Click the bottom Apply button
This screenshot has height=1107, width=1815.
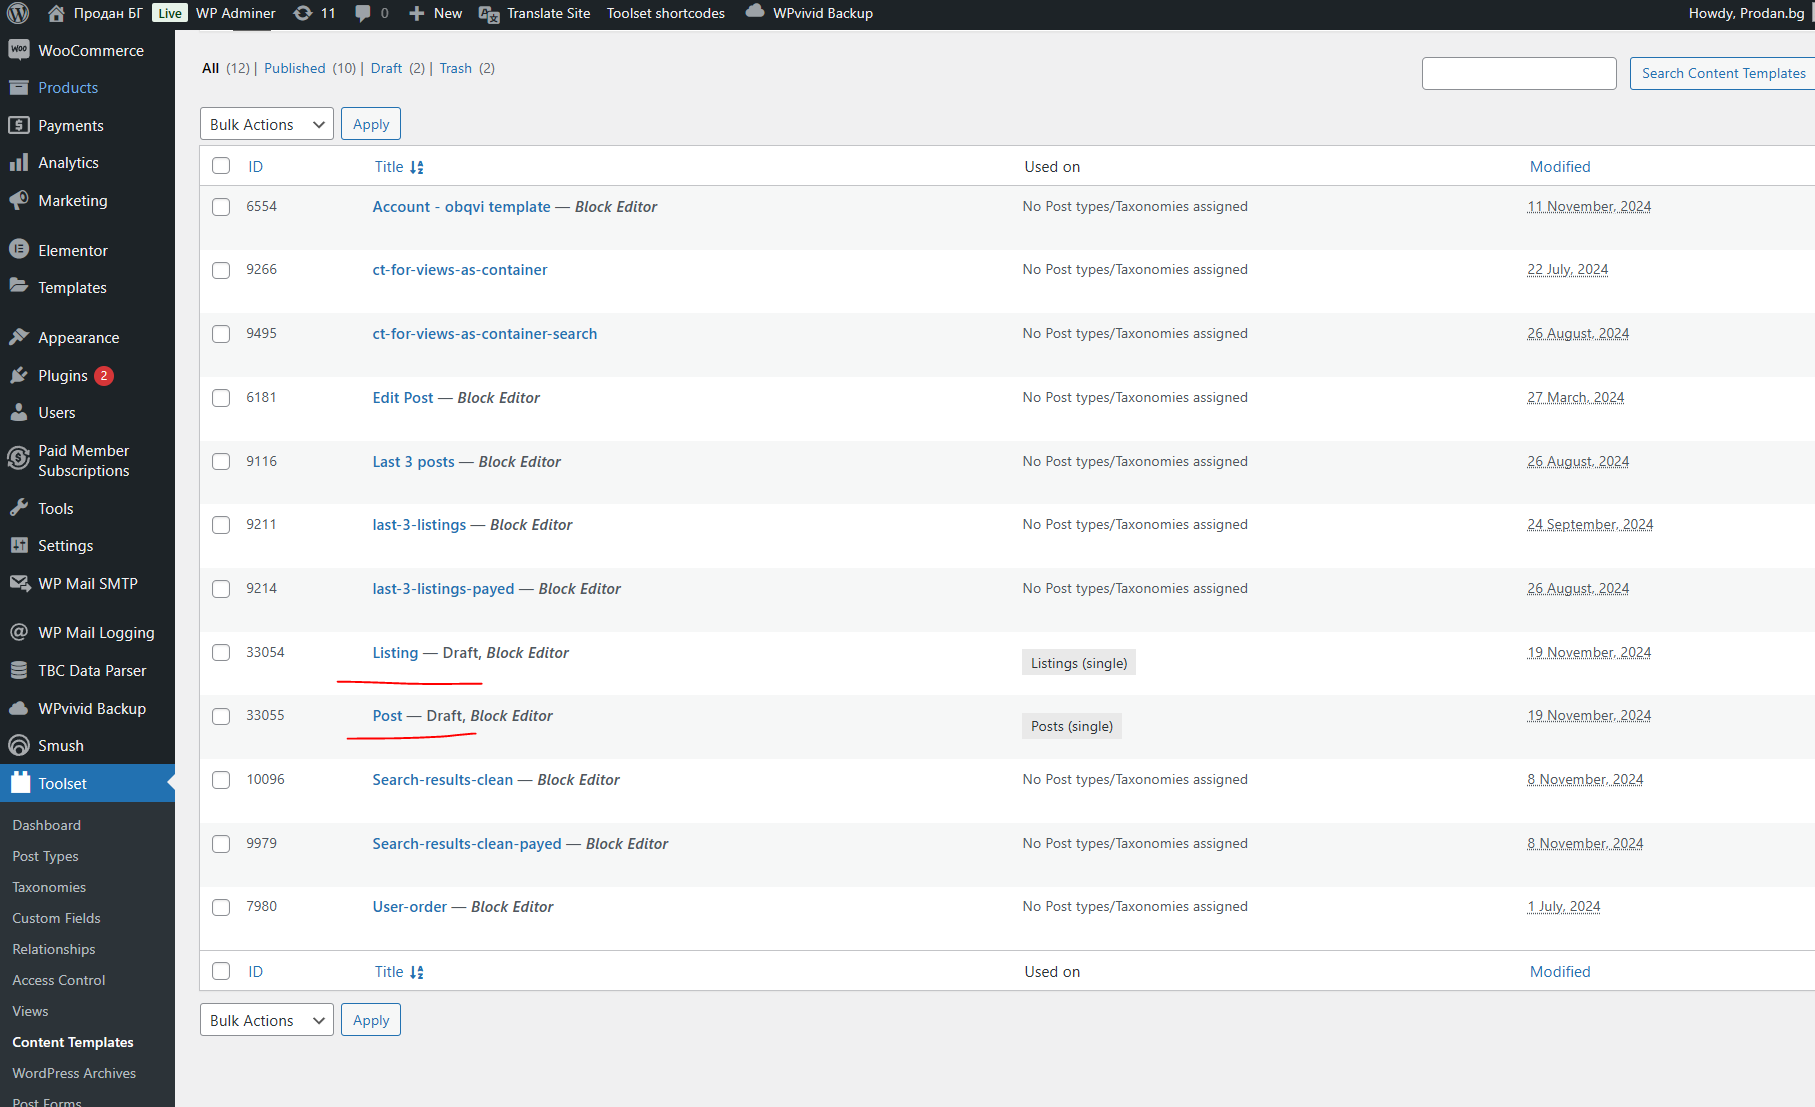[x=371, y=1020]
